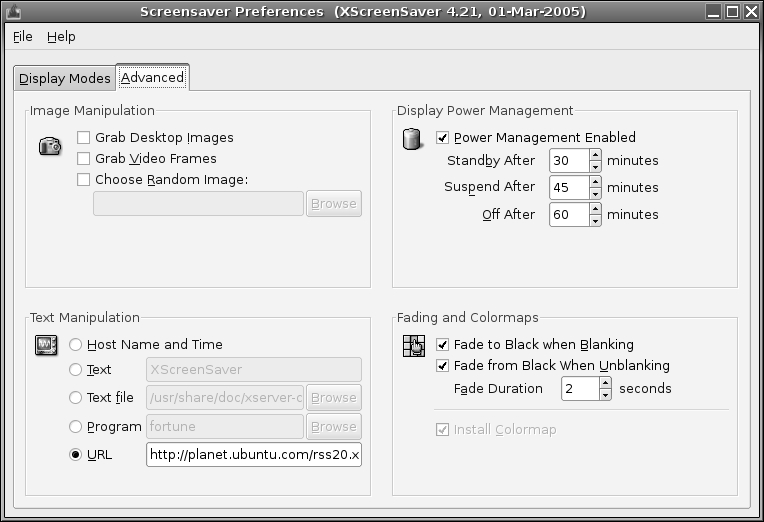This screenshot has width=764, height=522.
Task: Disable Power Management Enabled checkbox
Action: point(443,138)
